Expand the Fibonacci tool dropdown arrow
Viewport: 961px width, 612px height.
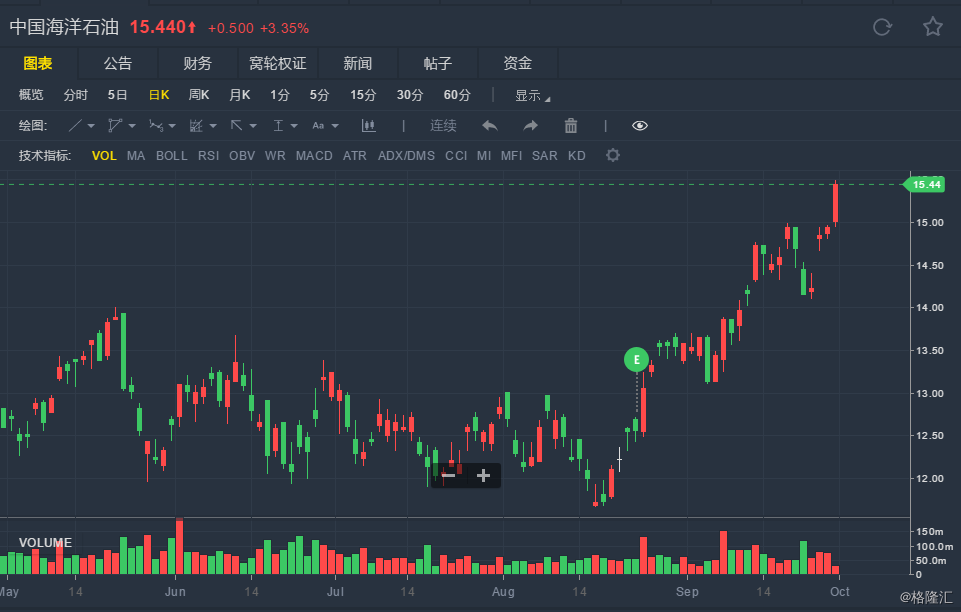coord(213,126)
